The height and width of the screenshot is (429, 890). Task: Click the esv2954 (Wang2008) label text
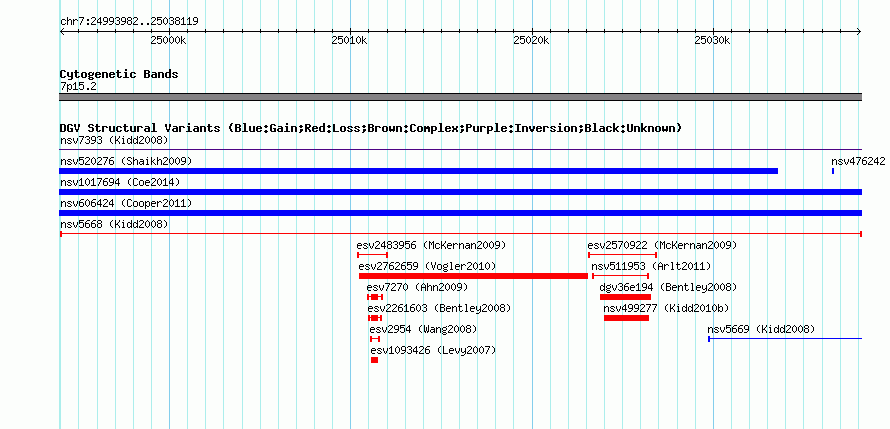[423, 329]
